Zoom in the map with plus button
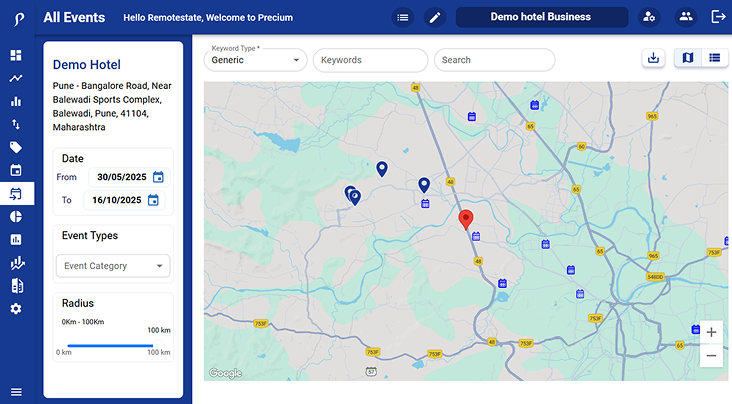Image resolution: width=732 pixels, height=404 pixels. tap(711, 333)
